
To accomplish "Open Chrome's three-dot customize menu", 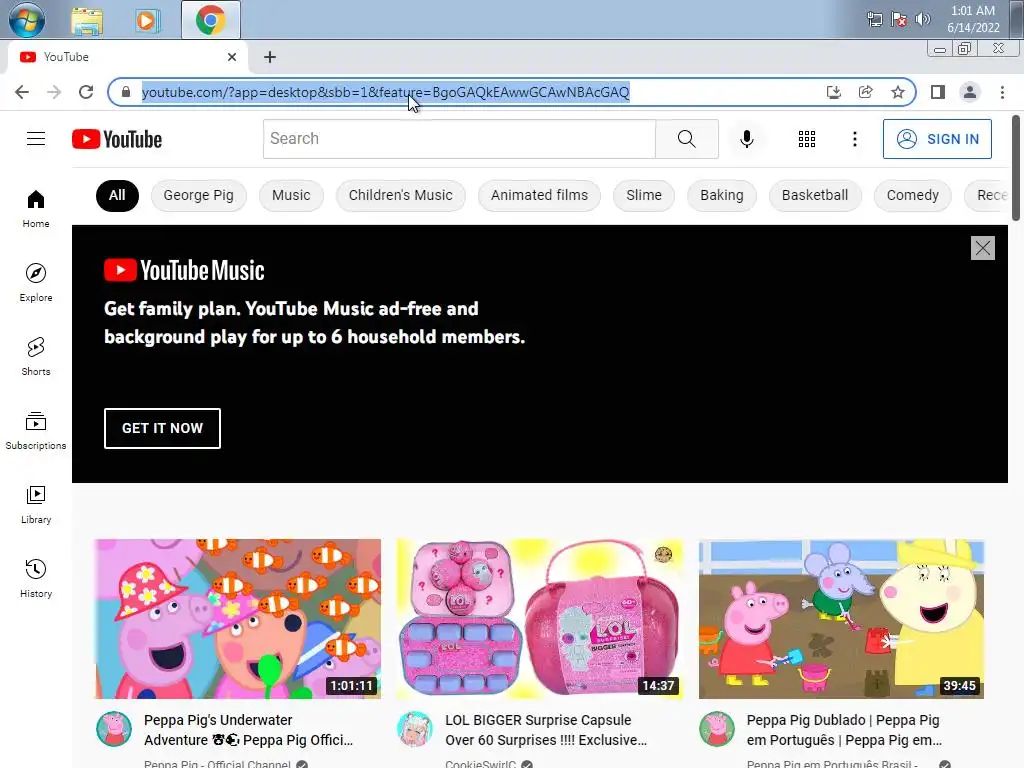I will tap(1002, 92).
